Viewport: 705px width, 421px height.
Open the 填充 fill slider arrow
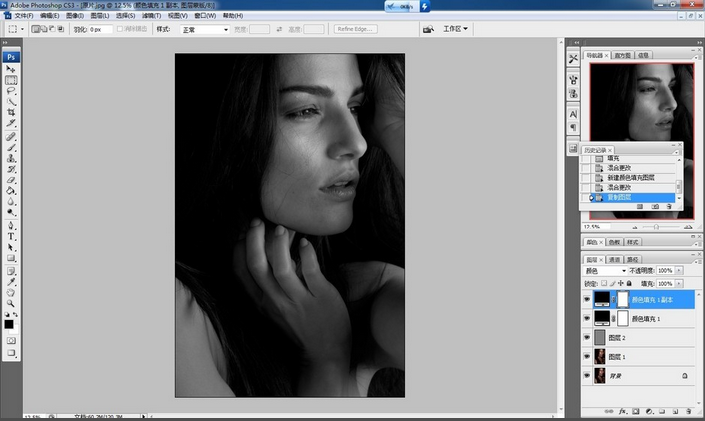[x=679, y=283]
